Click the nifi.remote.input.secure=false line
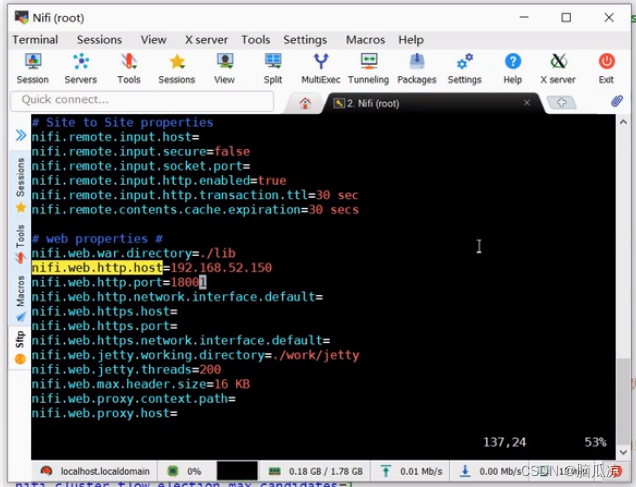This screenshot has height=487, width=636. (x=141, y=152)
